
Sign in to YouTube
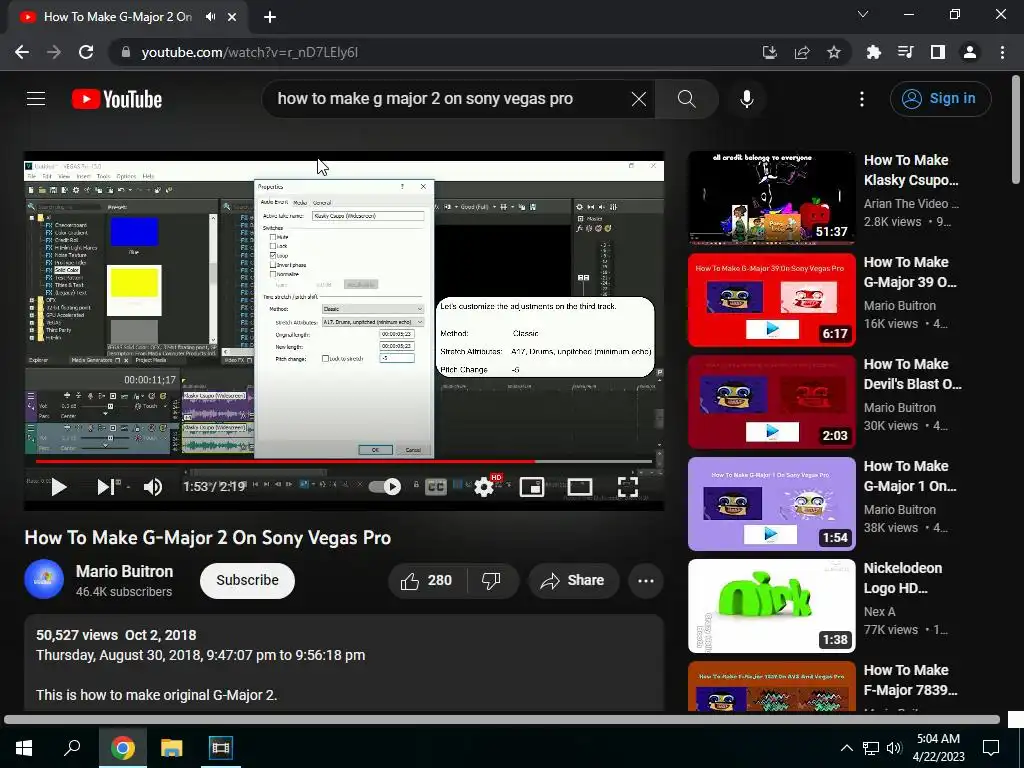pyautogui.click(x=940, y=99)
